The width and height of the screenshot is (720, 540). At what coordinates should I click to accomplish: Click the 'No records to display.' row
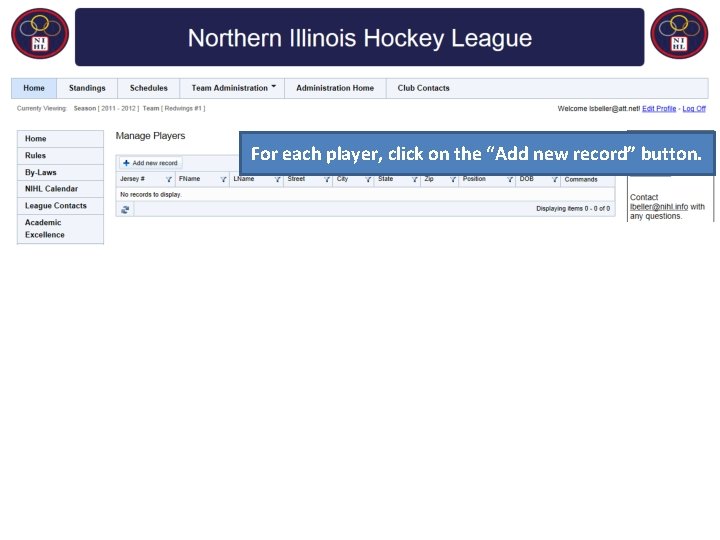coord(366,195)
